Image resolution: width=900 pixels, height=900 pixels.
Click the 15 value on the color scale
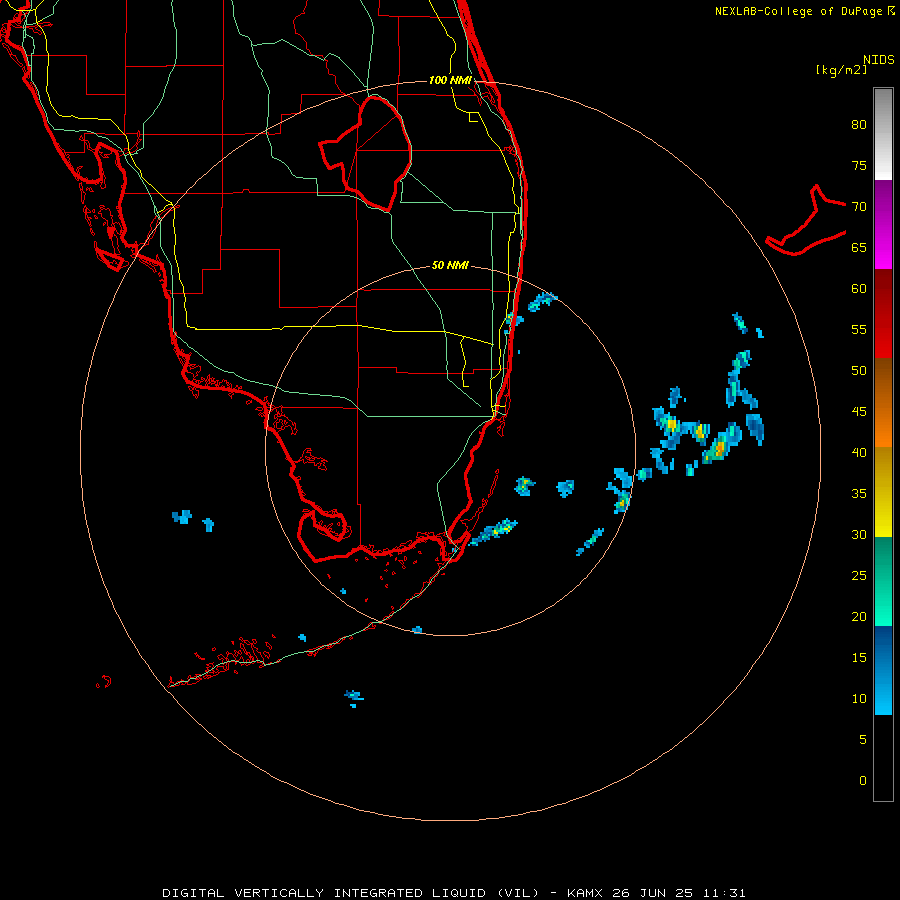click(859, 658)
